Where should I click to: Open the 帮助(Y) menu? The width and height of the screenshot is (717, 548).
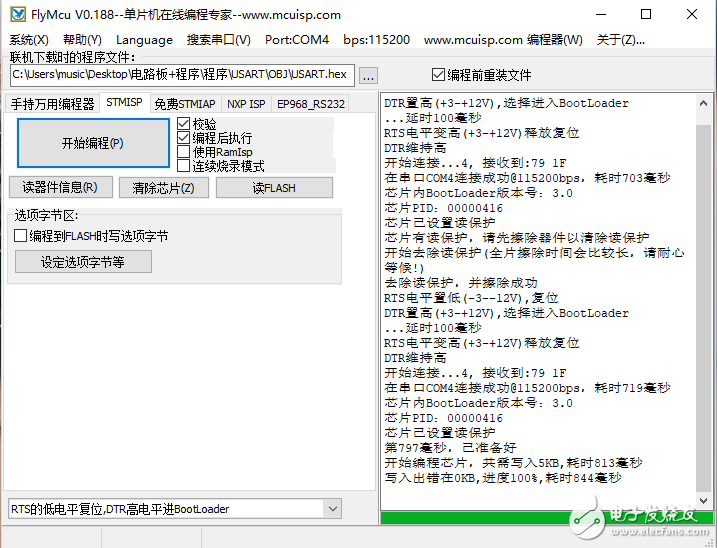82,40
